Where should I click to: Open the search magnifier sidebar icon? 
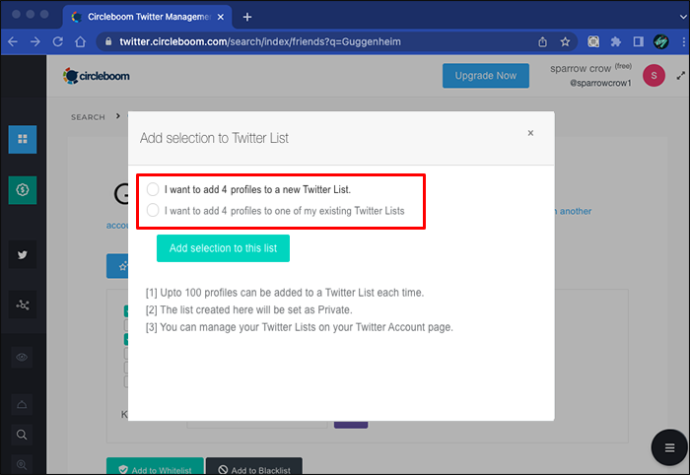(x=22, y=435)
